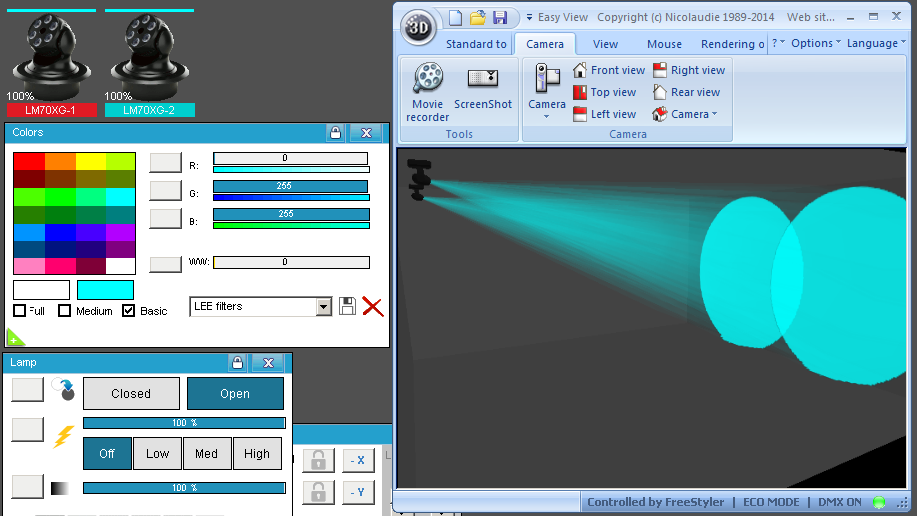
Task: Click the blank button beside B slider
Action: click(x=166, y=218)
